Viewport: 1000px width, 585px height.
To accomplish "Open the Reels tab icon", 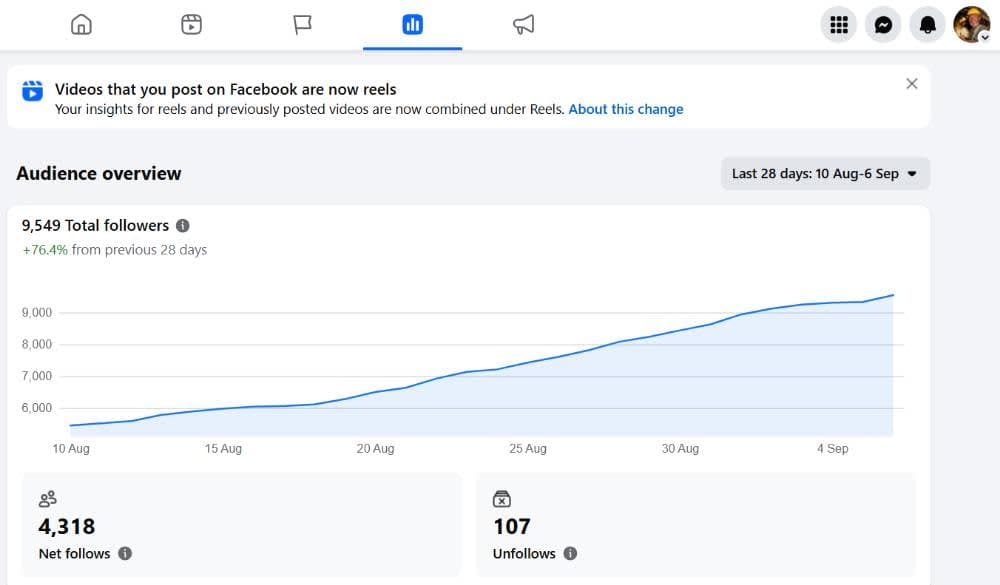I will coord(191,25).
